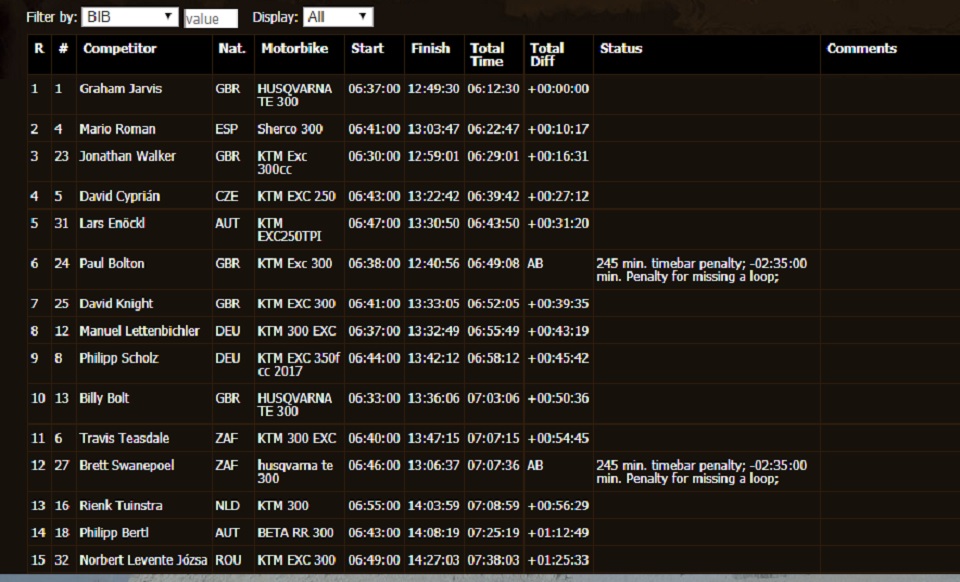Image resolution: width=960 pixels, height=582 pixels.
Task: Click the filter value input field
Action: pos(211,18)
